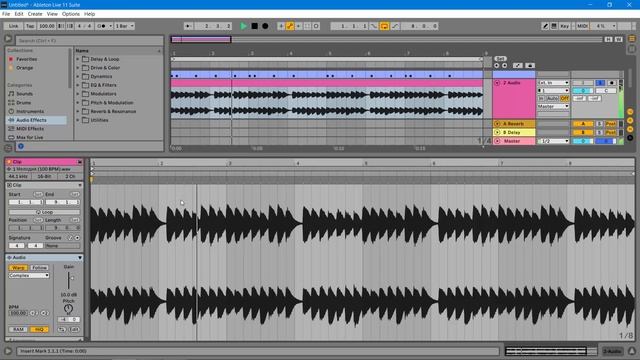Click Punch-In switch icon

click(x=374, y=26)
